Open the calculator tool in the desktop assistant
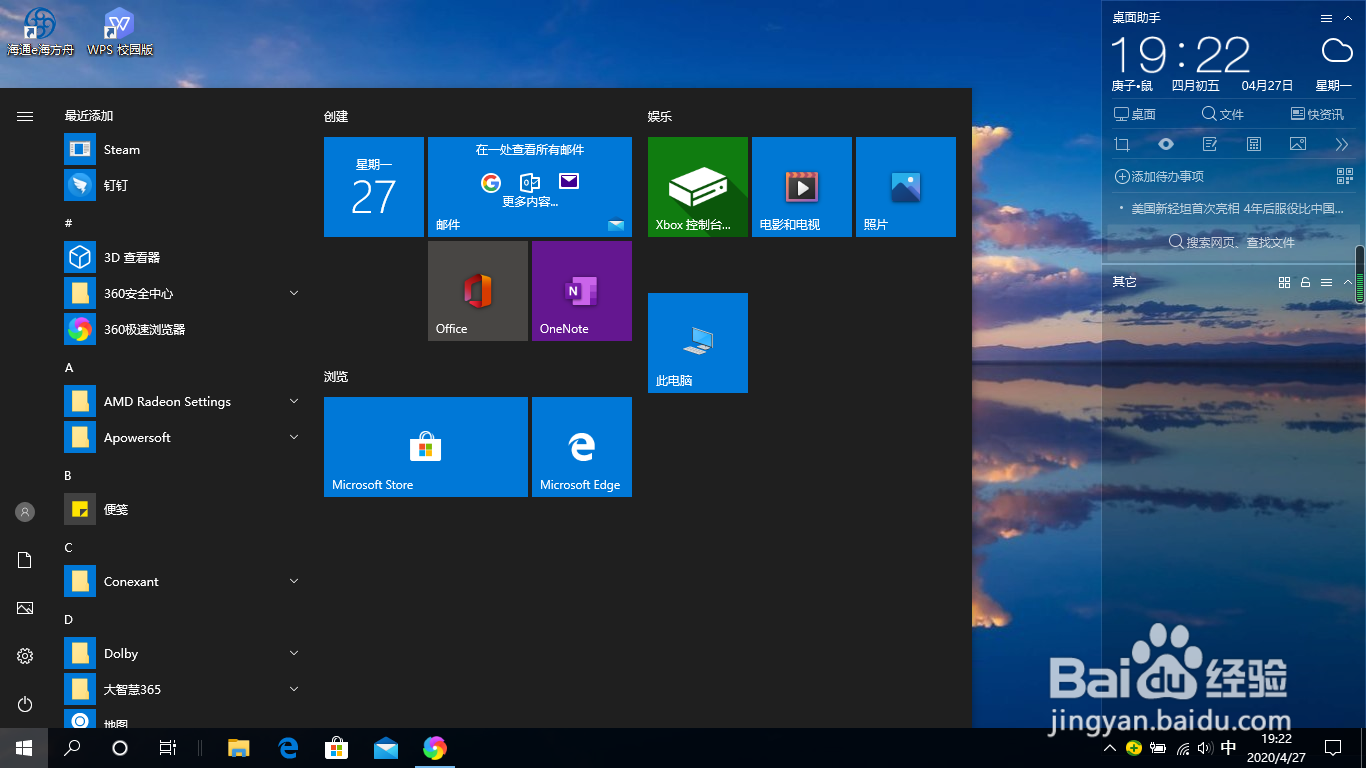1366x768 pixels. 1253,144
